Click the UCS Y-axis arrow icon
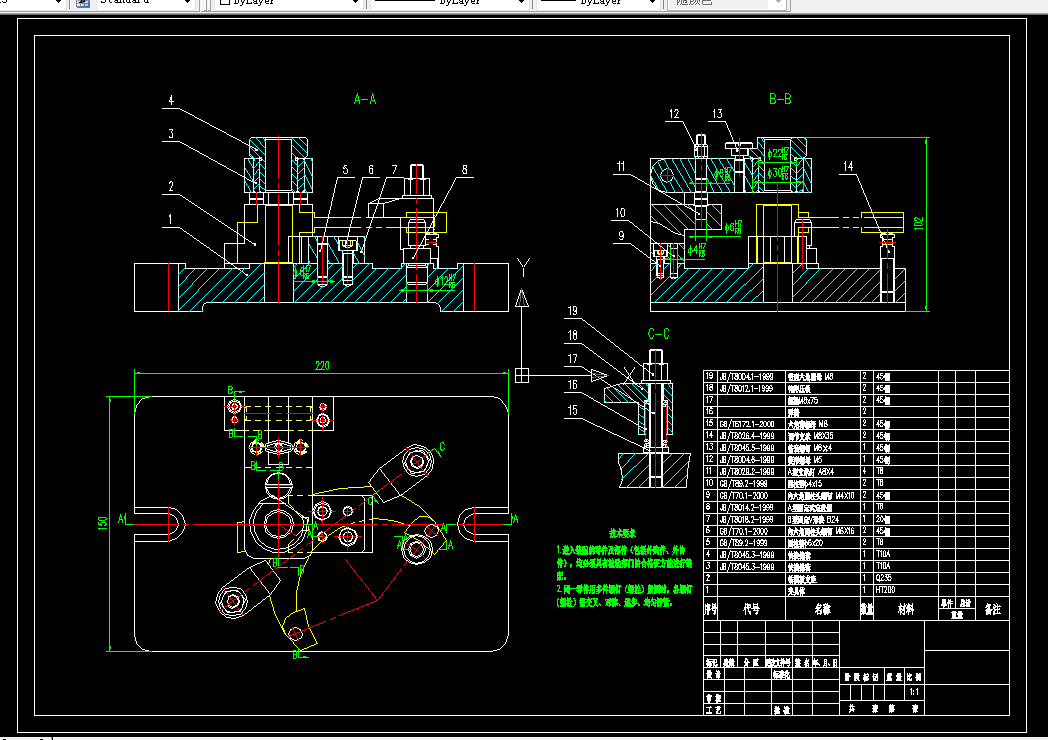1048x740 pixels. click(522, 298)
